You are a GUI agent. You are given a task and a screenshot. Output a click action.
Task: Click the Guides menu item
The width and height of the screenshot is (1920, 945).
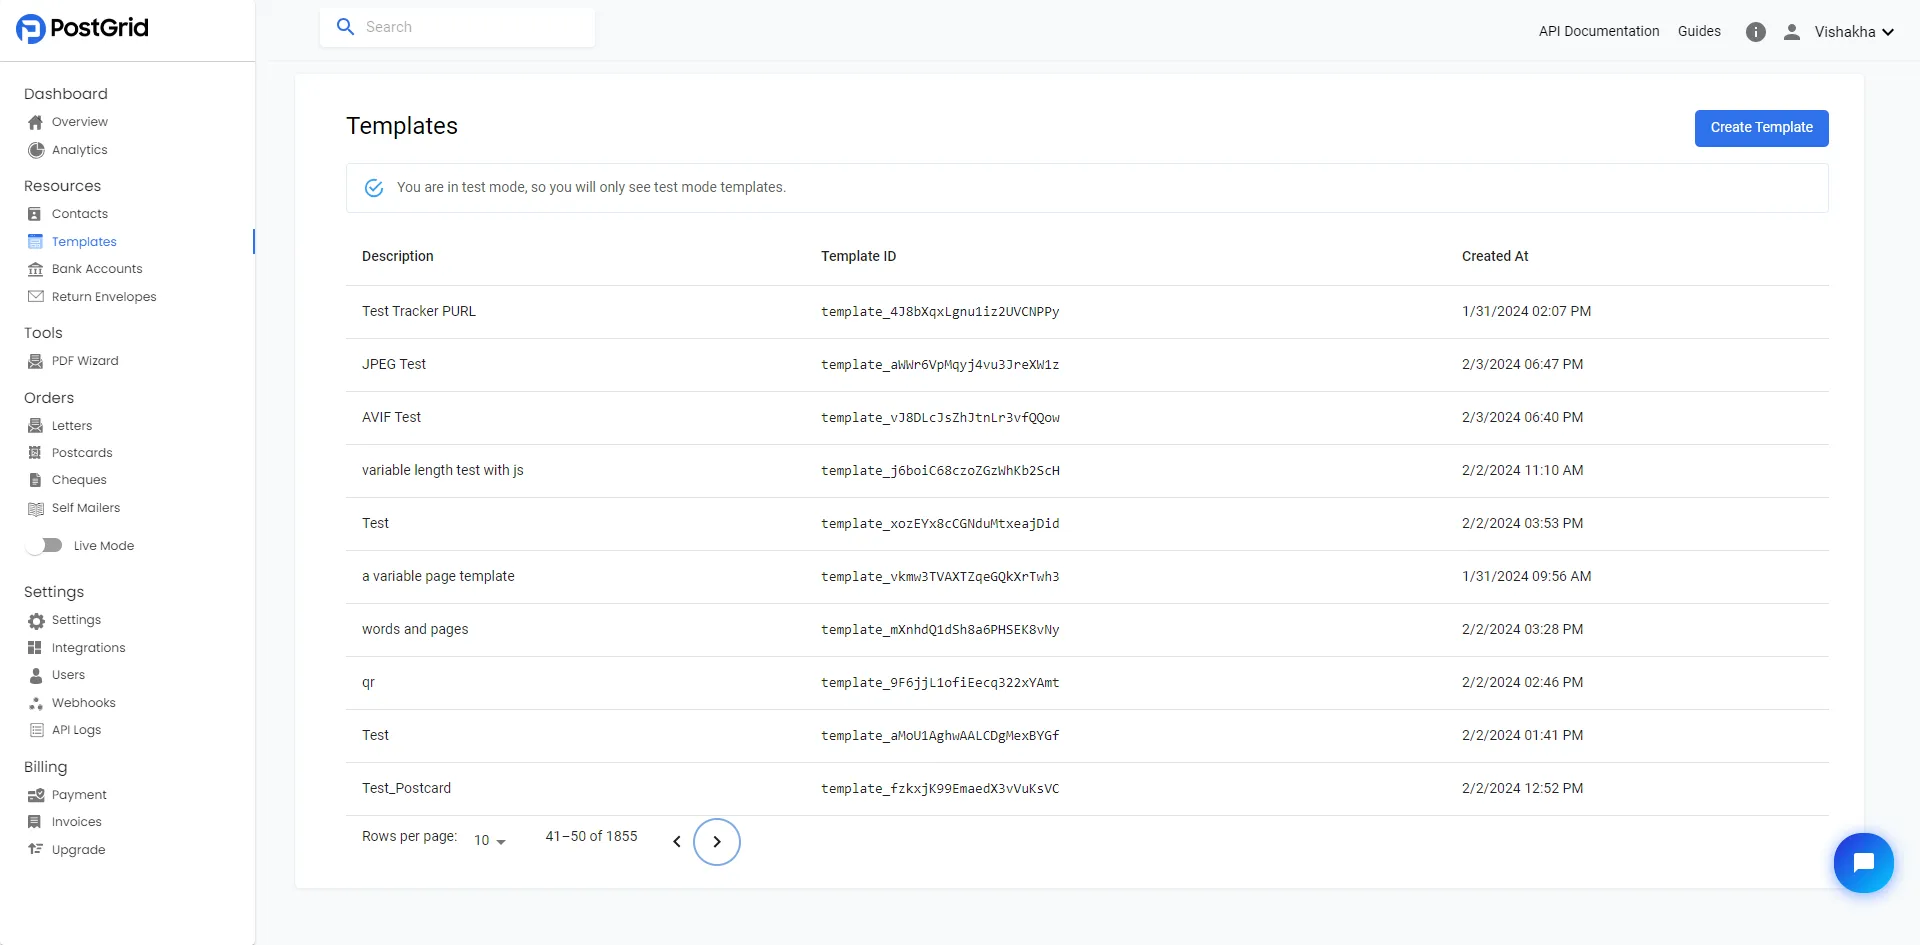coord(1699,31)
